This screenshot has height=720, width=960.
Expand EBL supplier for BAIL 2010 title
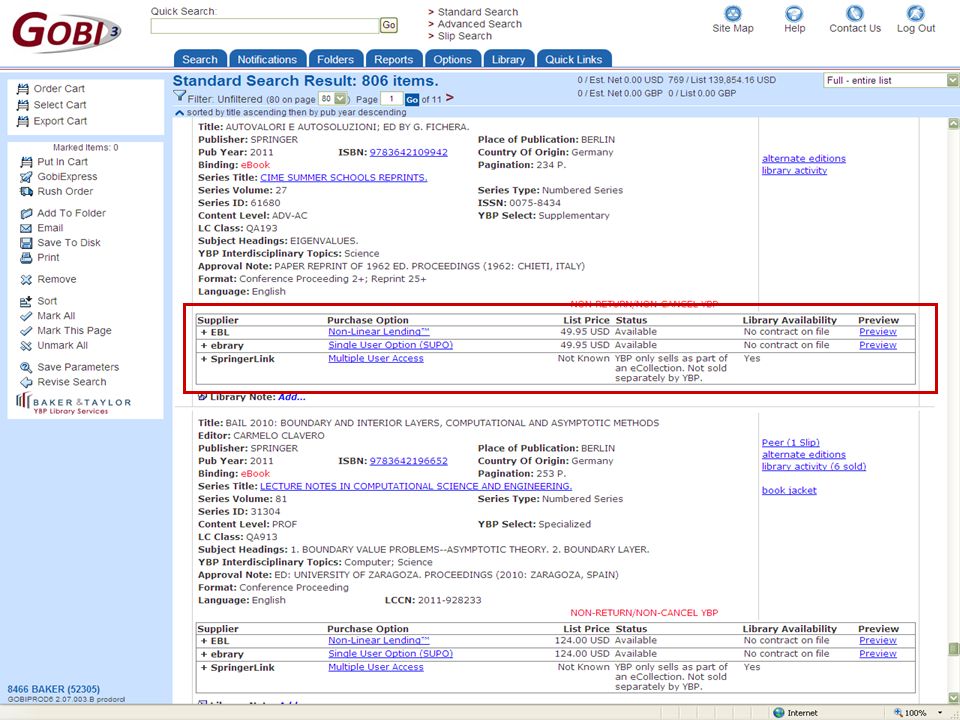point(204,641)
